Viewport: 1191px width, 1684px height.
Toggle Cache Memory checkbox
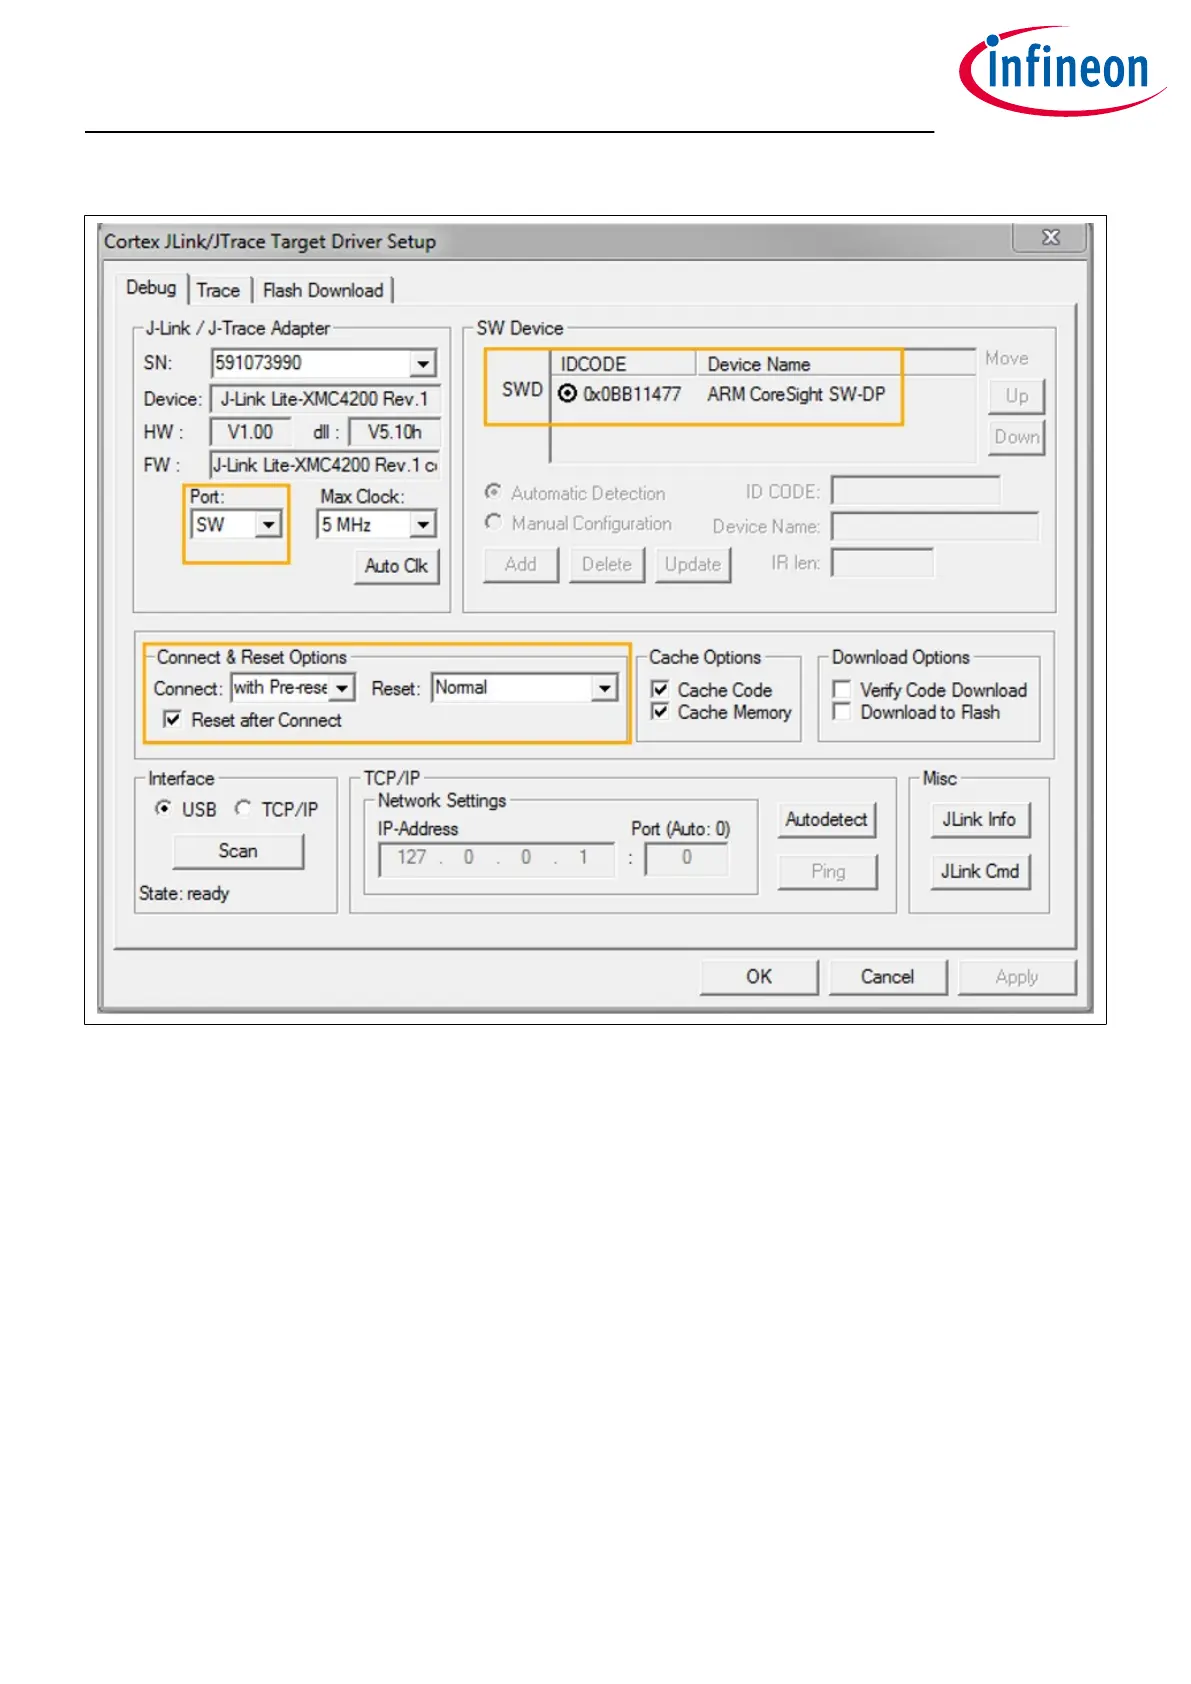[x=660, y=711]
